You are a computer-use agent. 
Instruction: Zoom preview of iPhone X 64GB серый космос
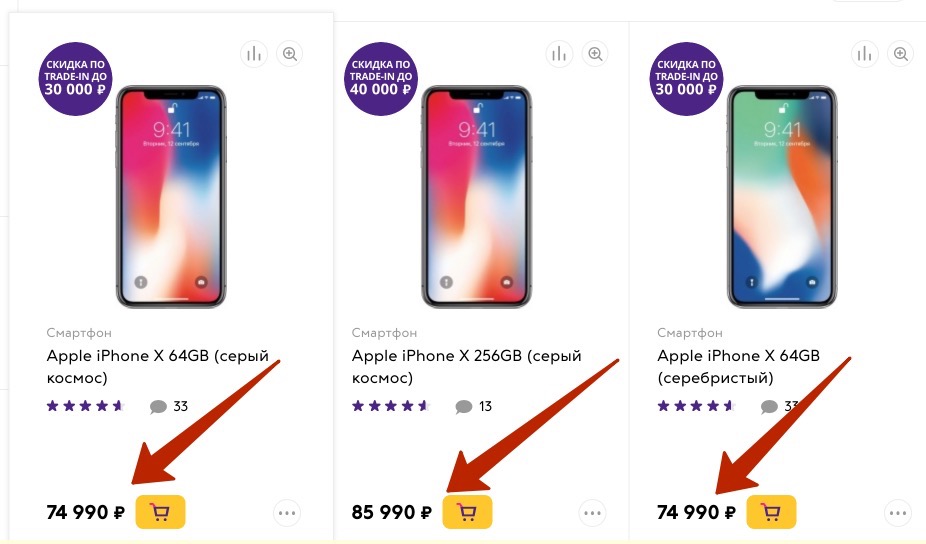pos(290,54)
